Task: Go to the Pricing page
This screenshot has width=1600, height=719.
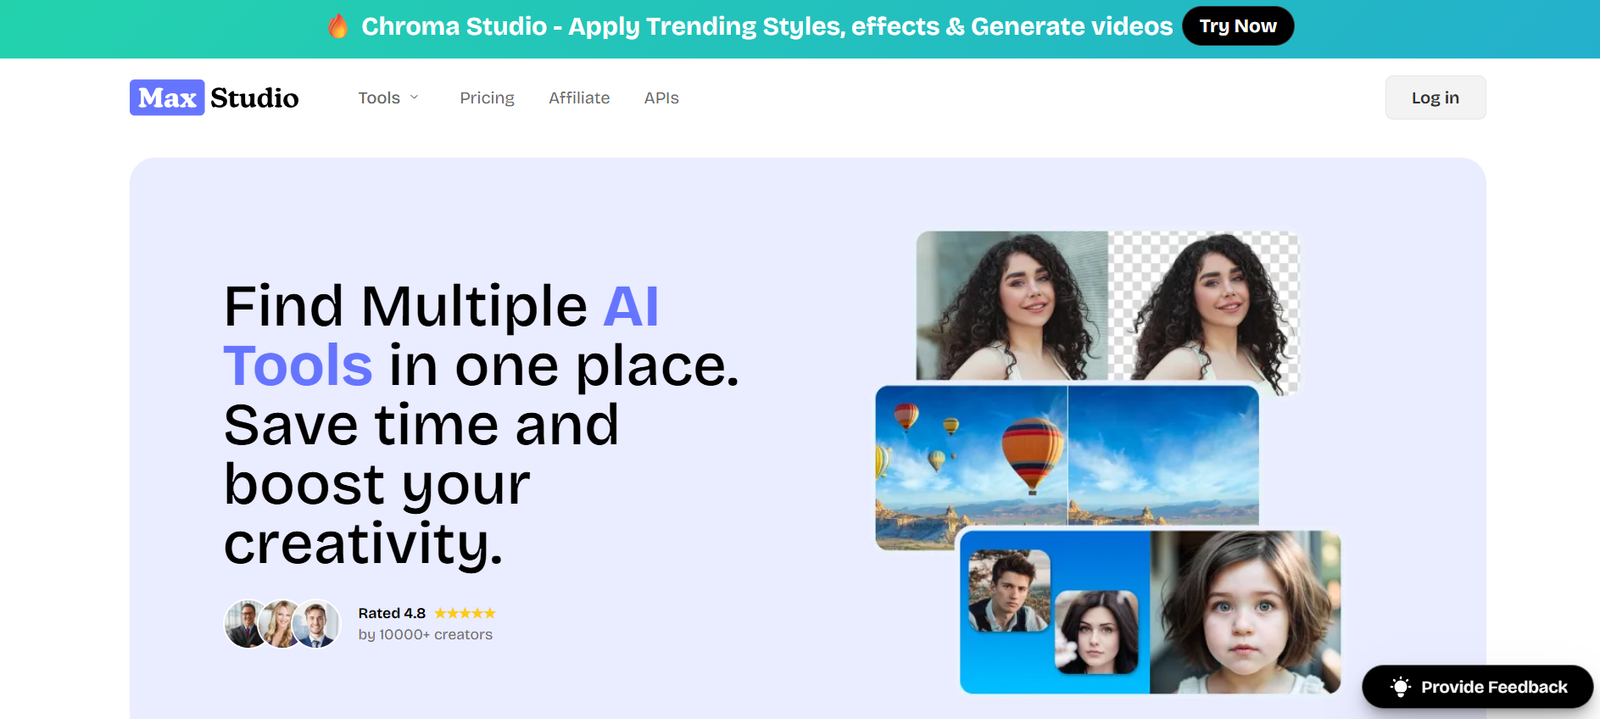Action: [x=487, y=98]
